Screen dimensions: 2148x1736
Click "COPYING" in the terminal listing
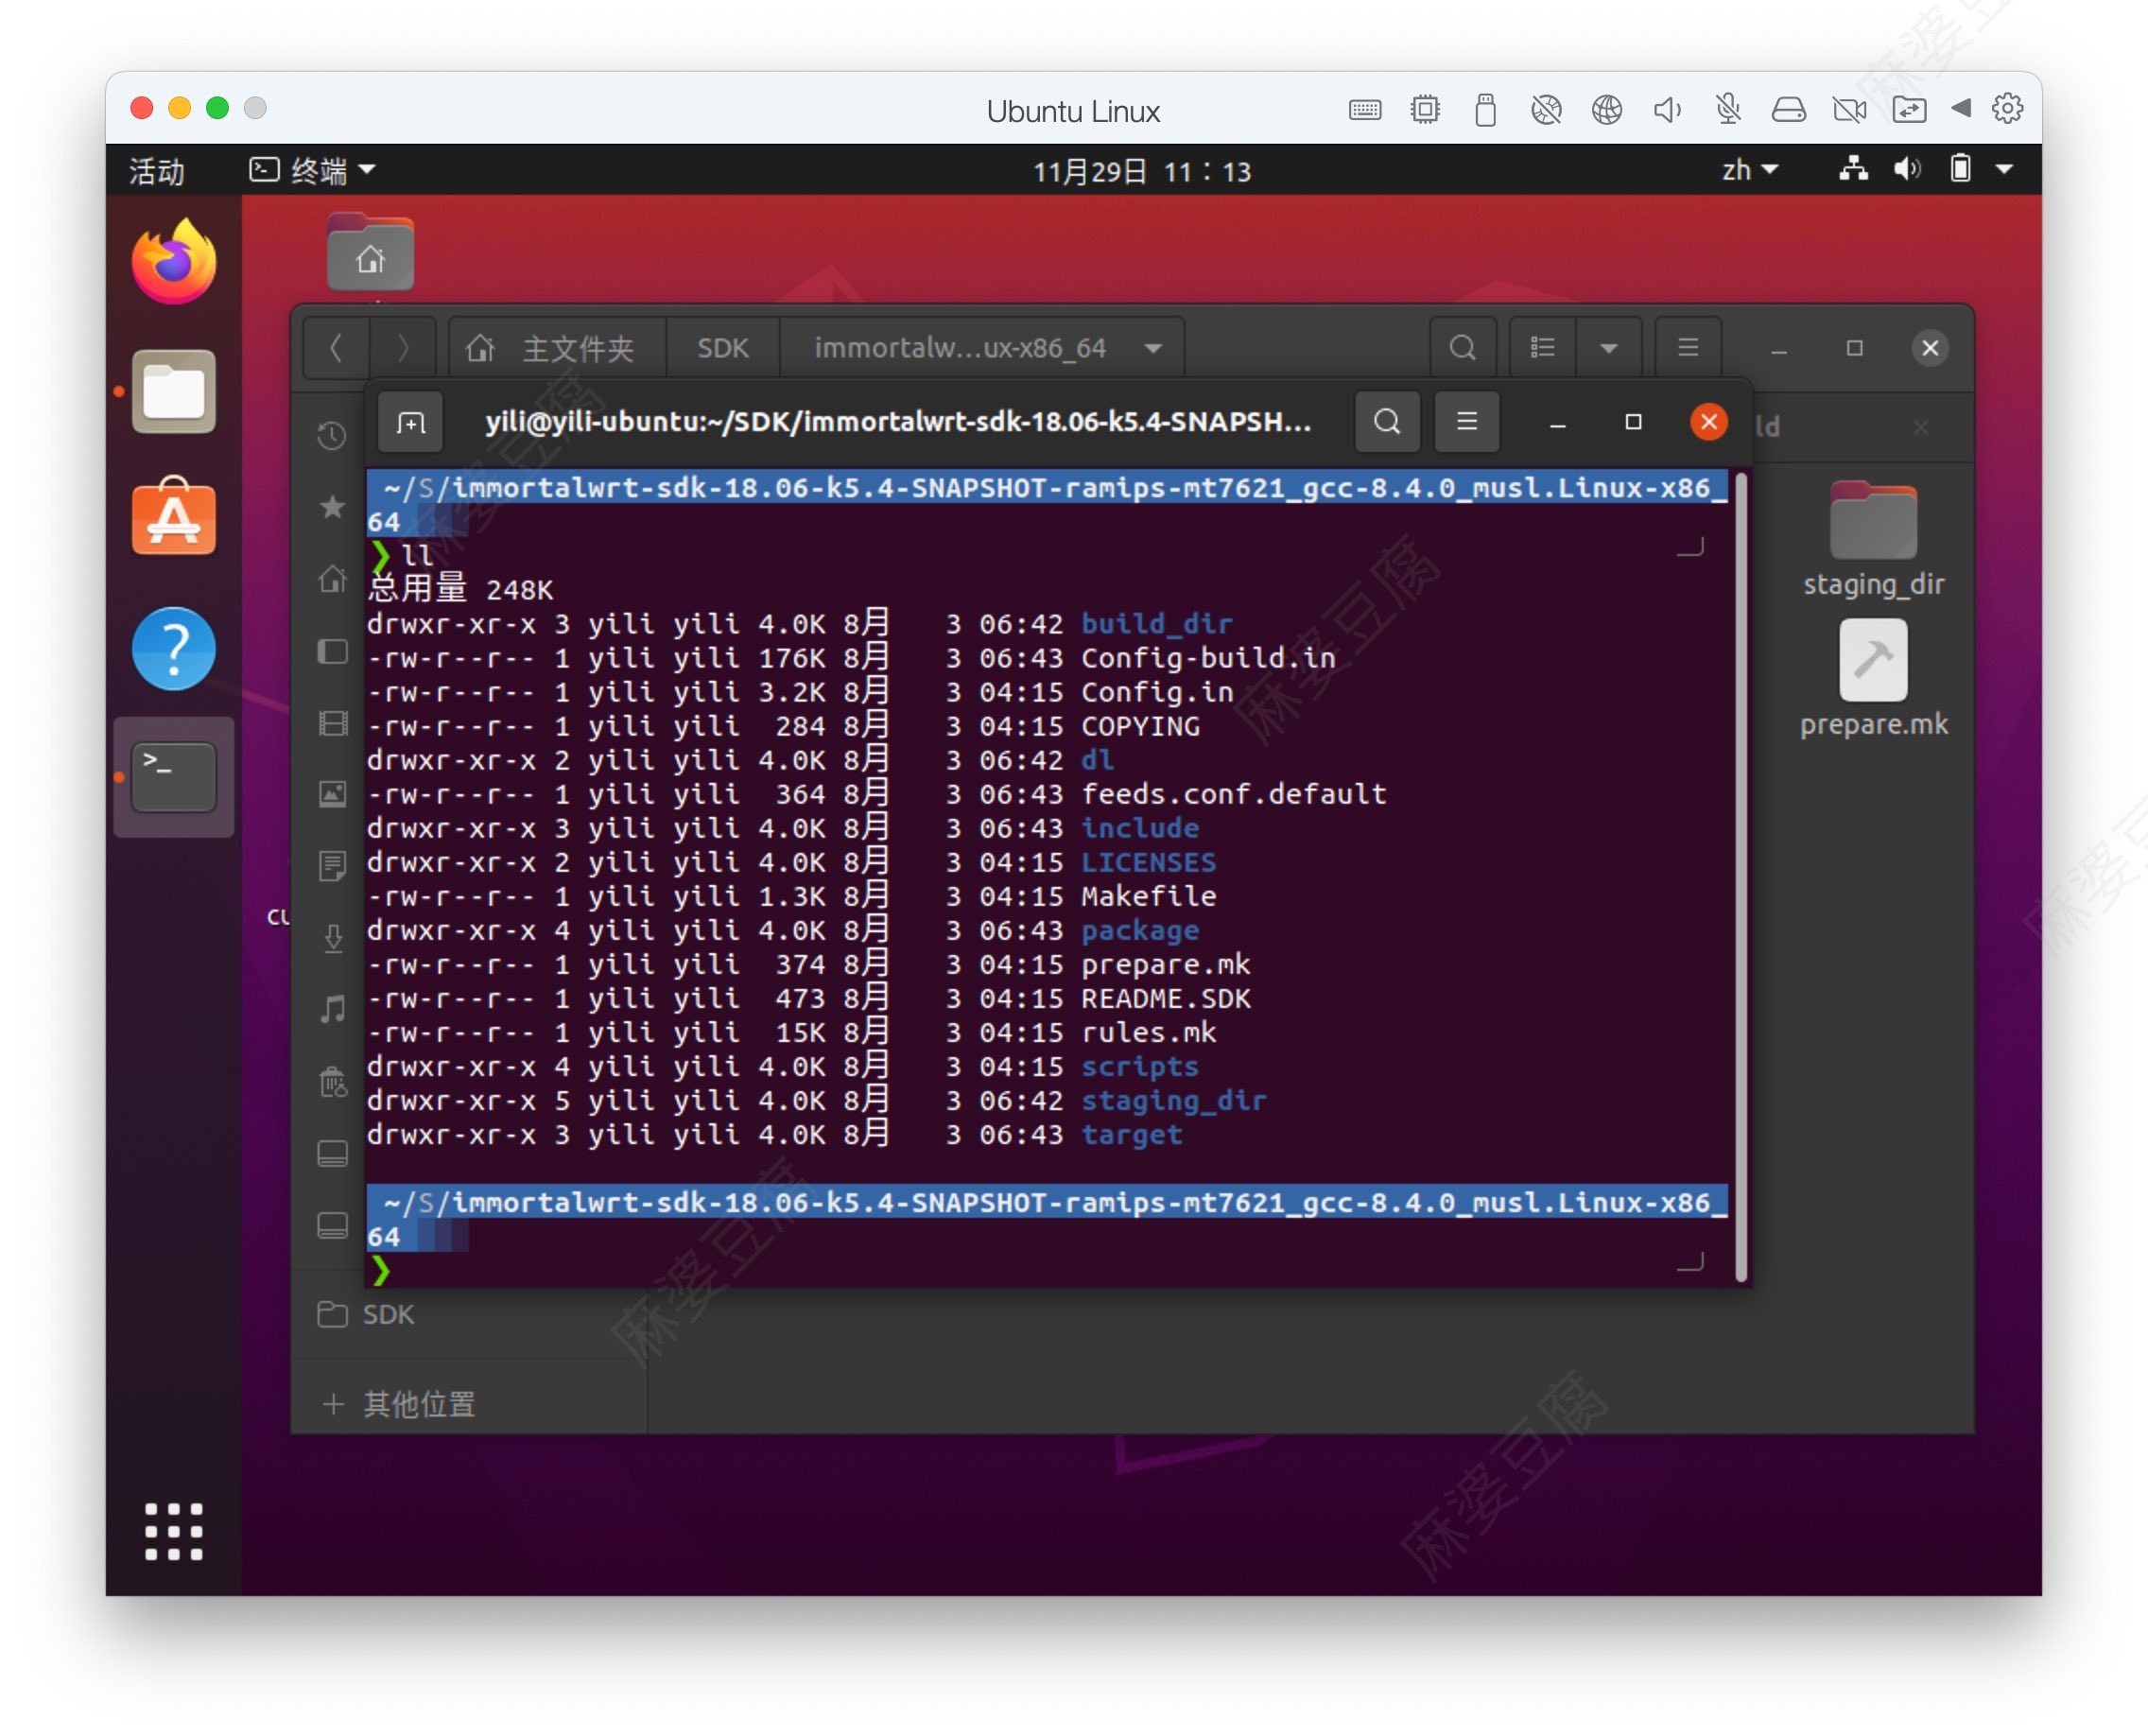tap(1140, 726)
